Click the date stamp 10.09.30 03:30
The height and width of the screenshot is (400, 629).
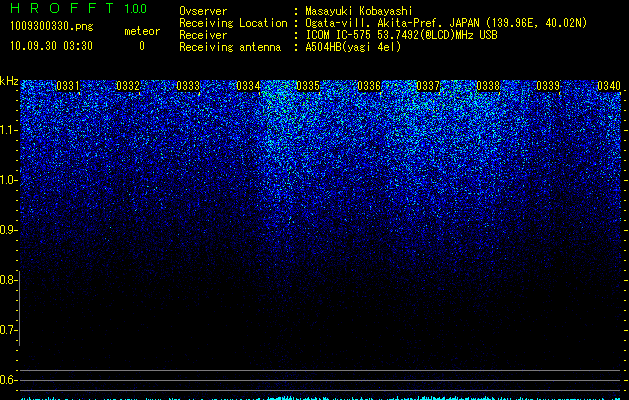(x=51, y=46)
